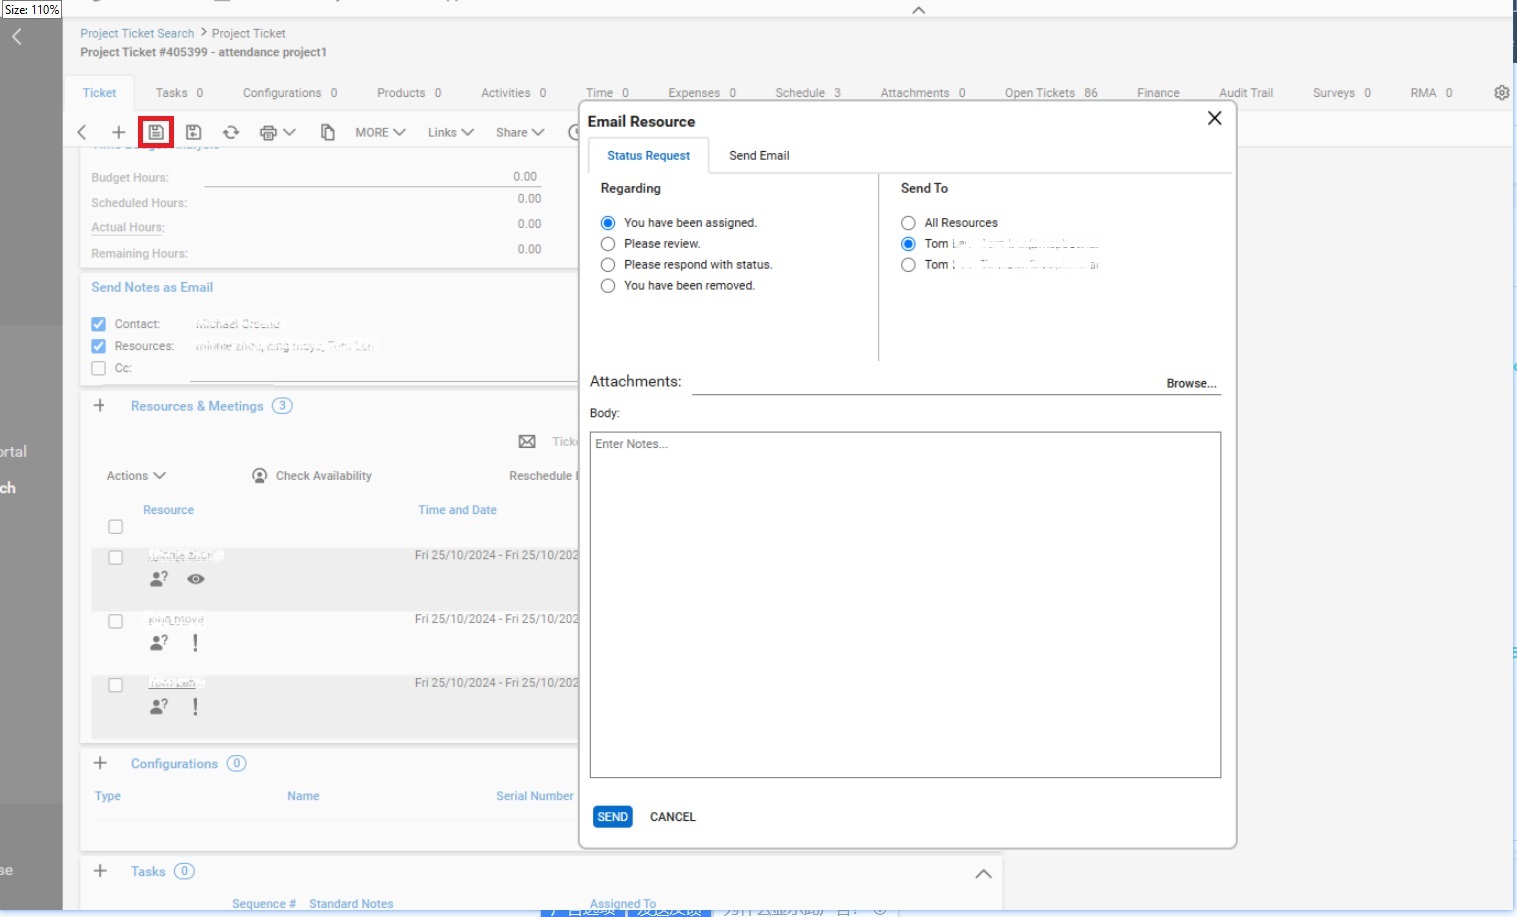The height and width of the screenshot is (917, 1517).
Task: Click the envelope icon in Resources section
Action: 527,442
